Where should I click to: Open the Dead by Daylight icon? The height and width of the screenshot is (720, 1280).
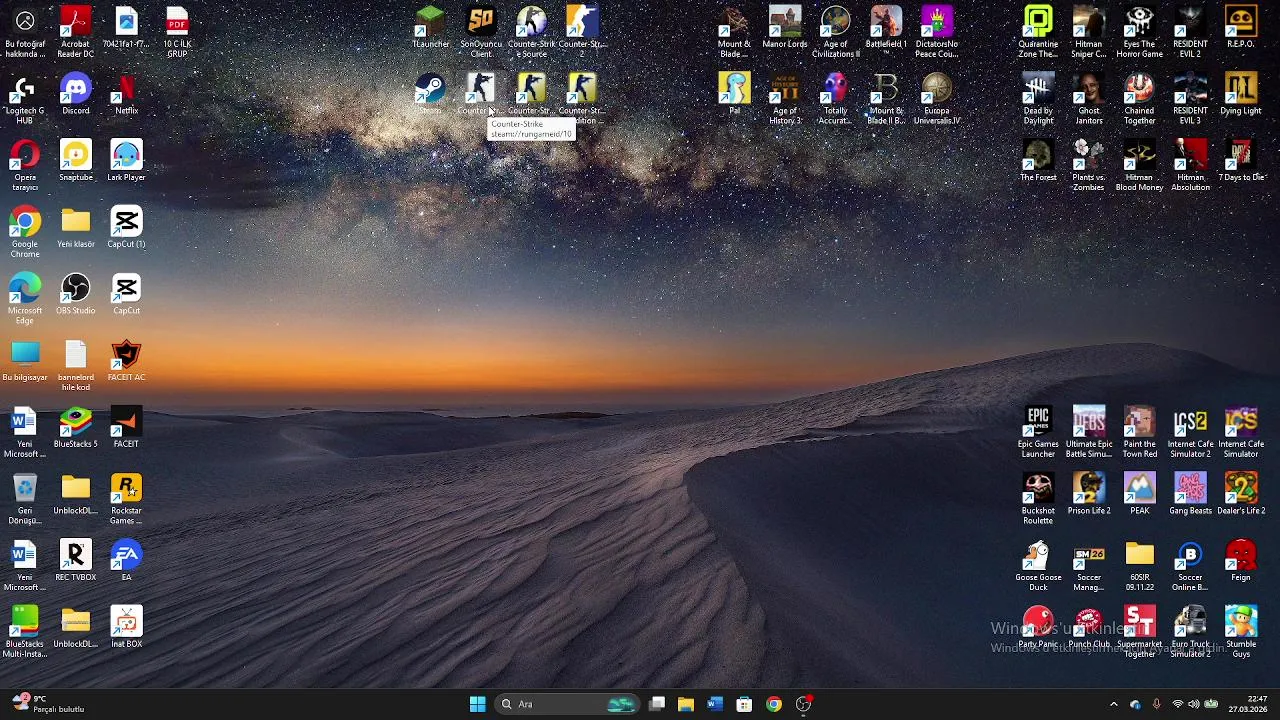(x=1038, y=99)
